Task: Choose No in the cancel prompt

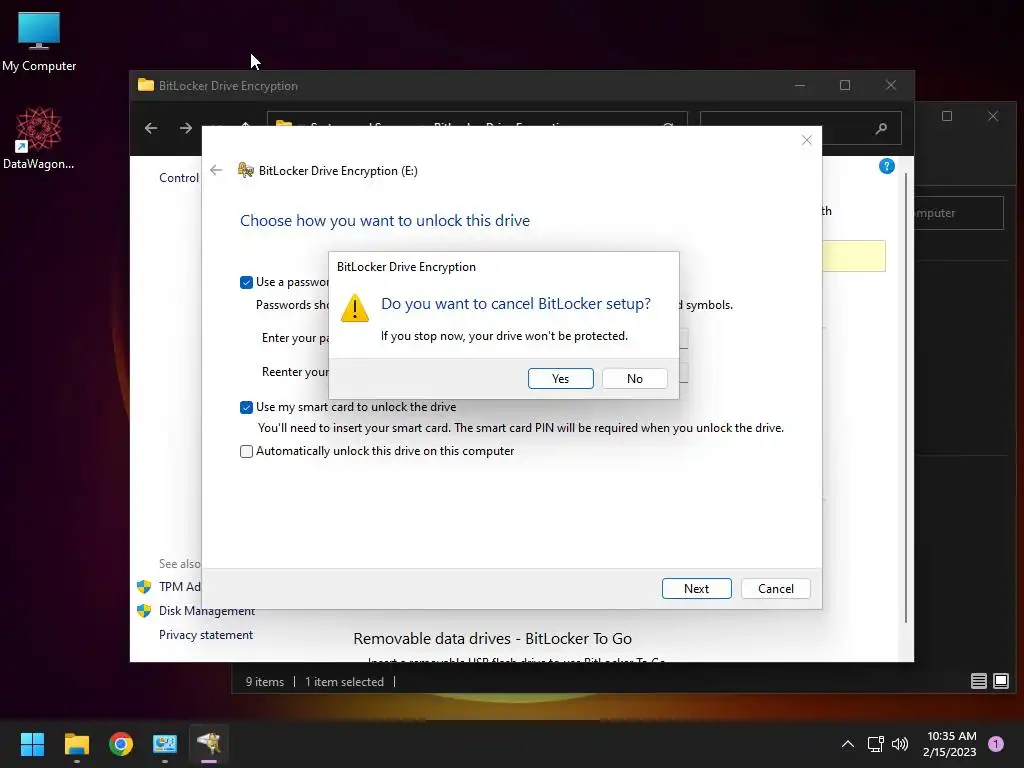Action: [x=634, y=379]
